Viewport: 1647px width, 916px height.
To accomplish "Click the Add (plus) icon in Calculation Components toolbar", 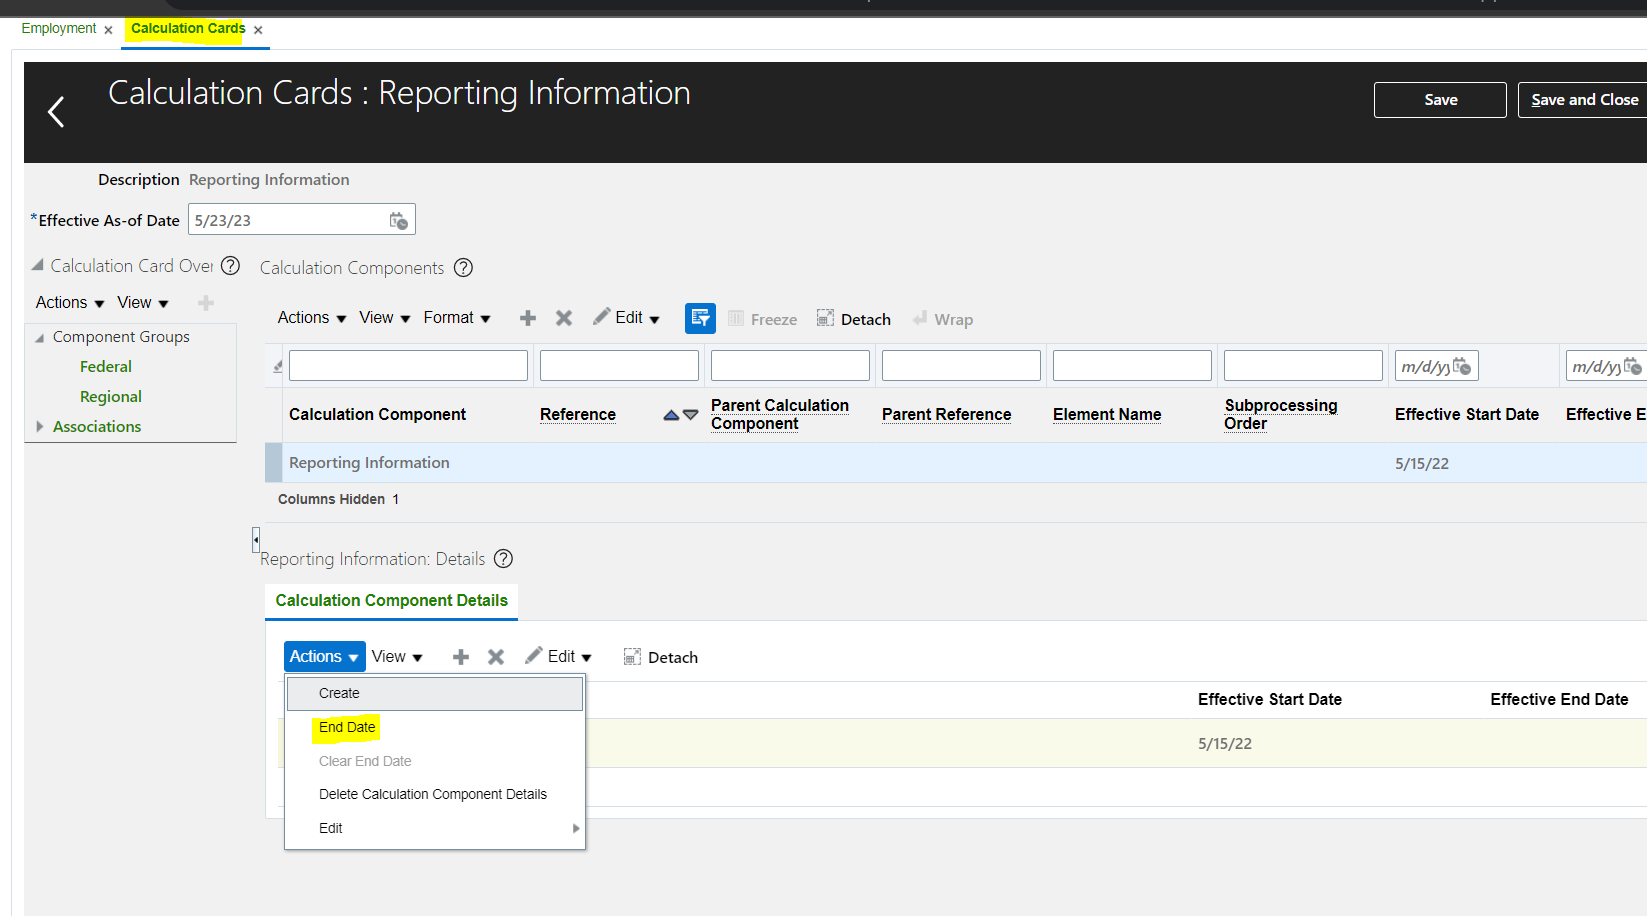I will [x=527, y=318].
